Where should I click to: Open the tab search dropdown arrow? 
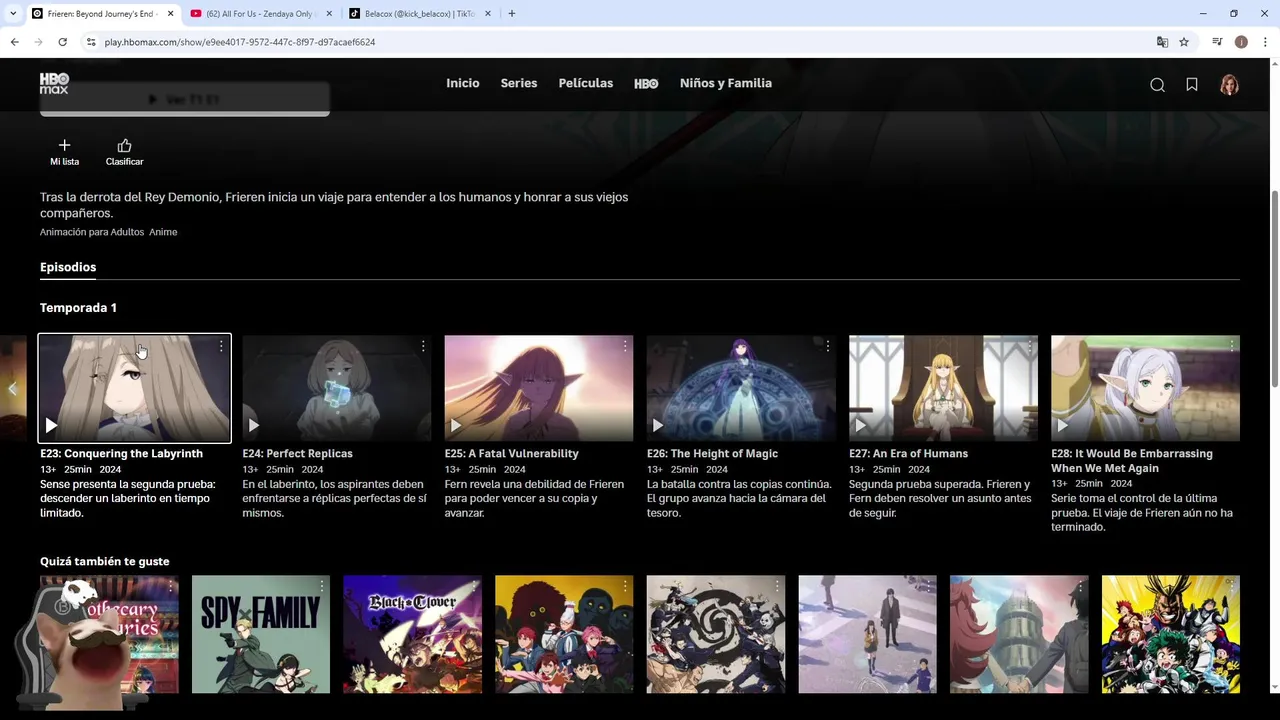pyautogui.click(x=12, y=14)
